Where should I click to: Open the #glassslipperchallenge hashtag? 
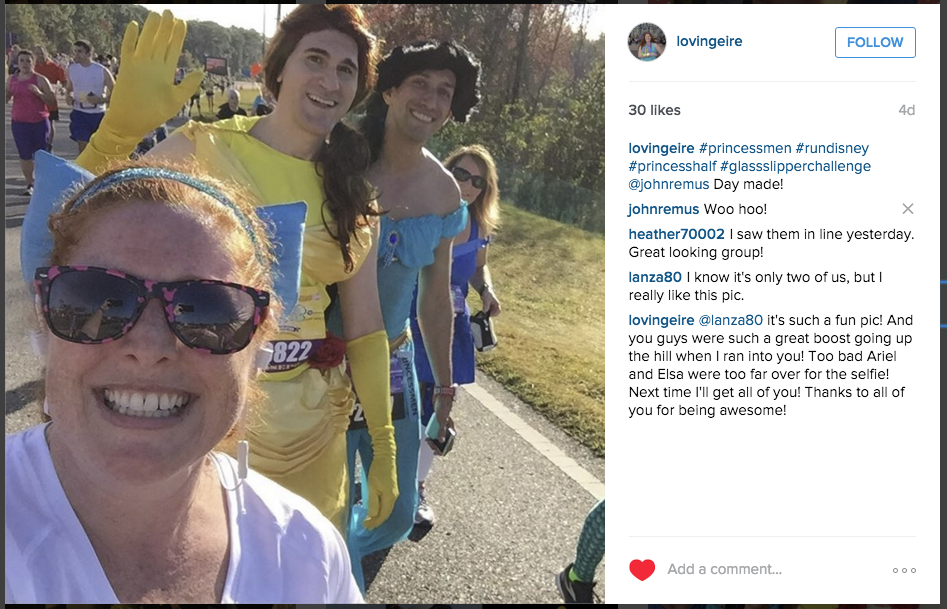click(795, 166)
